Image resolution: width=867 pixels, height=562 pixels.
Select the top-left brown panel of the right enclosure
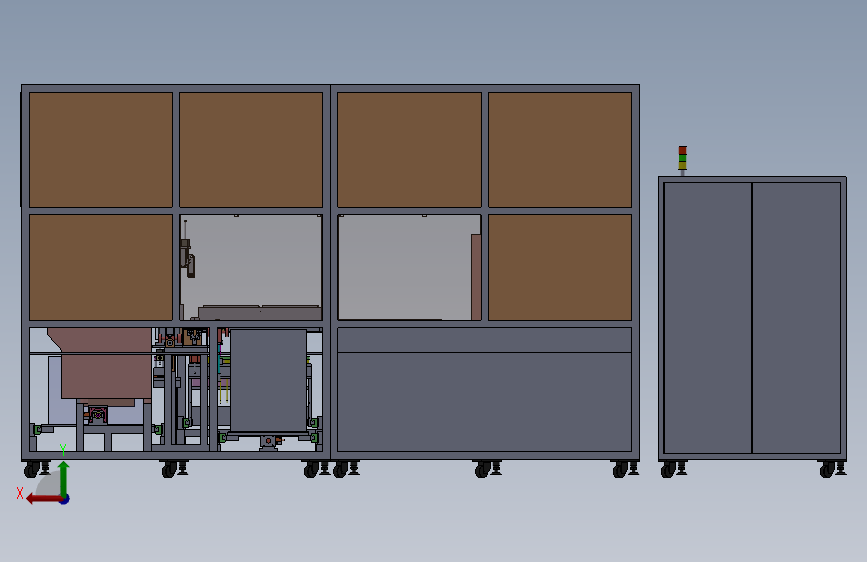[x=409, y=150]
